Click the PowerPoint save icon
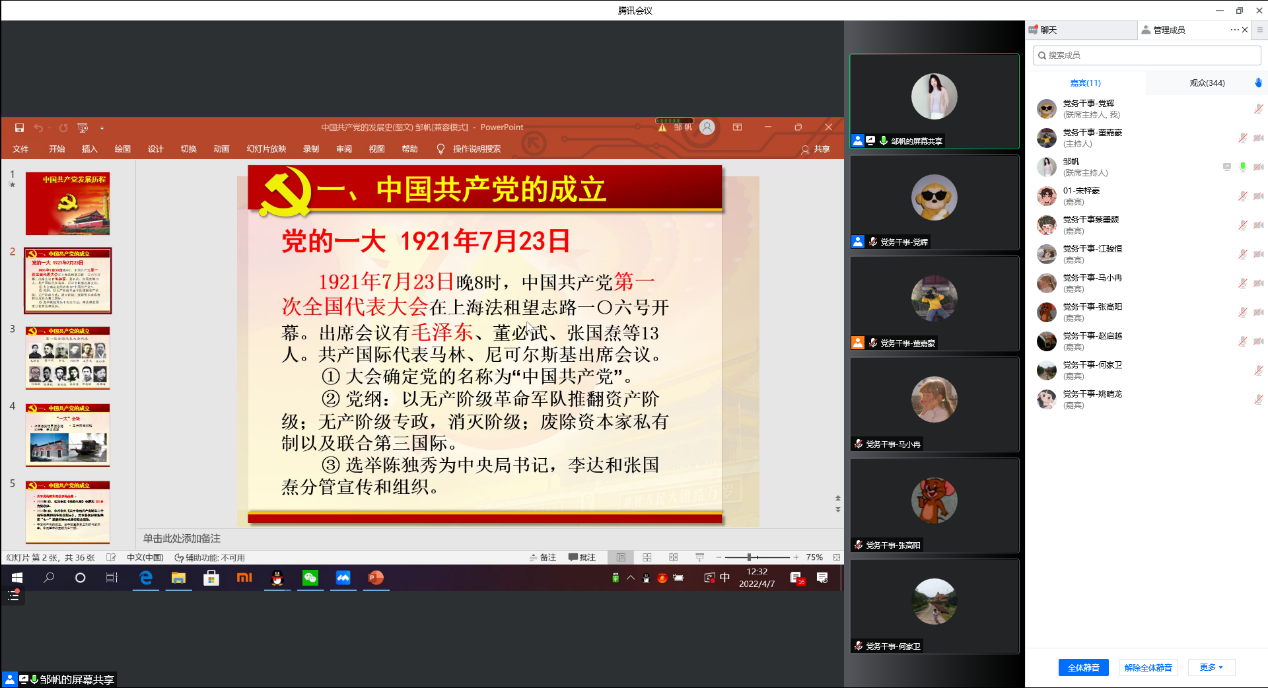 19,128
